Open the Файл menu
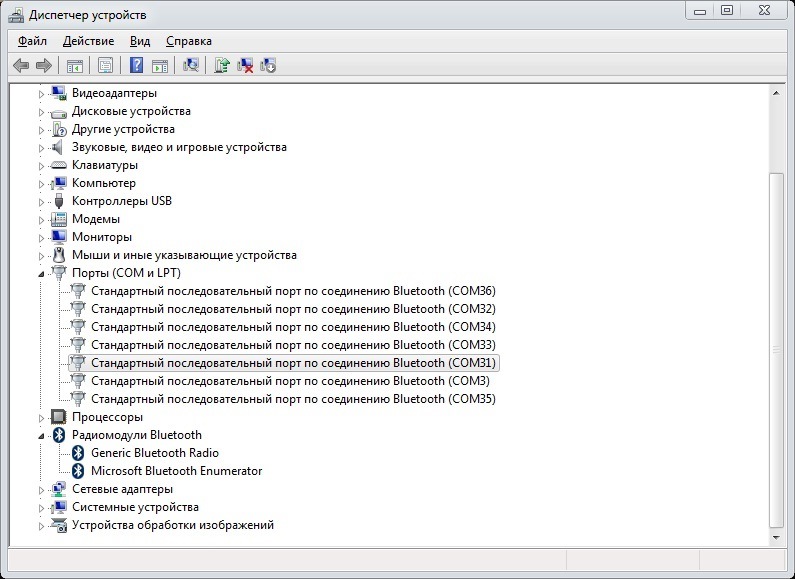Image resolution: width=795 pixels, height=579 pixels. pos(32,41)
